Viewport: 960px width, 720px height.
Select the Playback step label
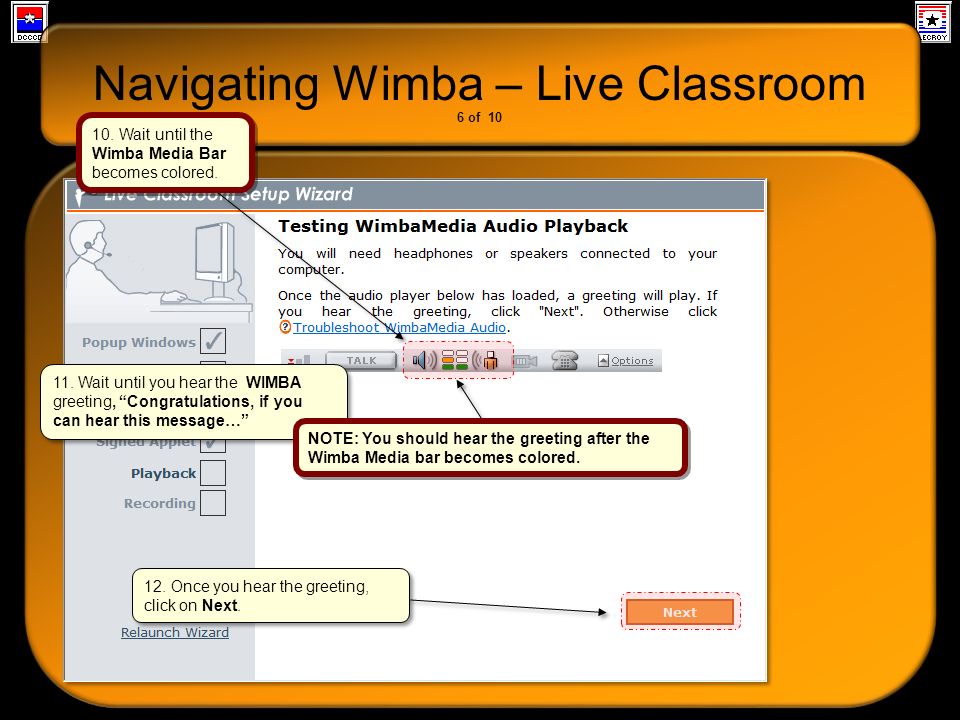click(163, 473)
